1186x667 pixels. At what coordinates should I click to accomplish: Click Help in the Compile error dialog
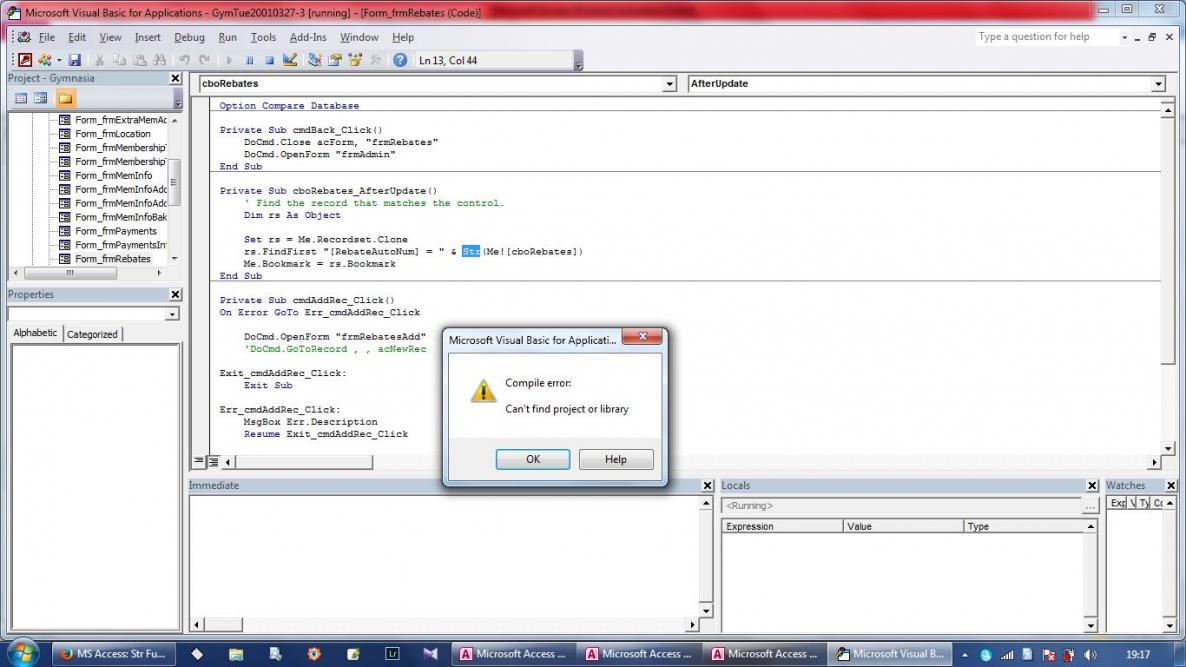pyautogui.click(x=616, y=459)
